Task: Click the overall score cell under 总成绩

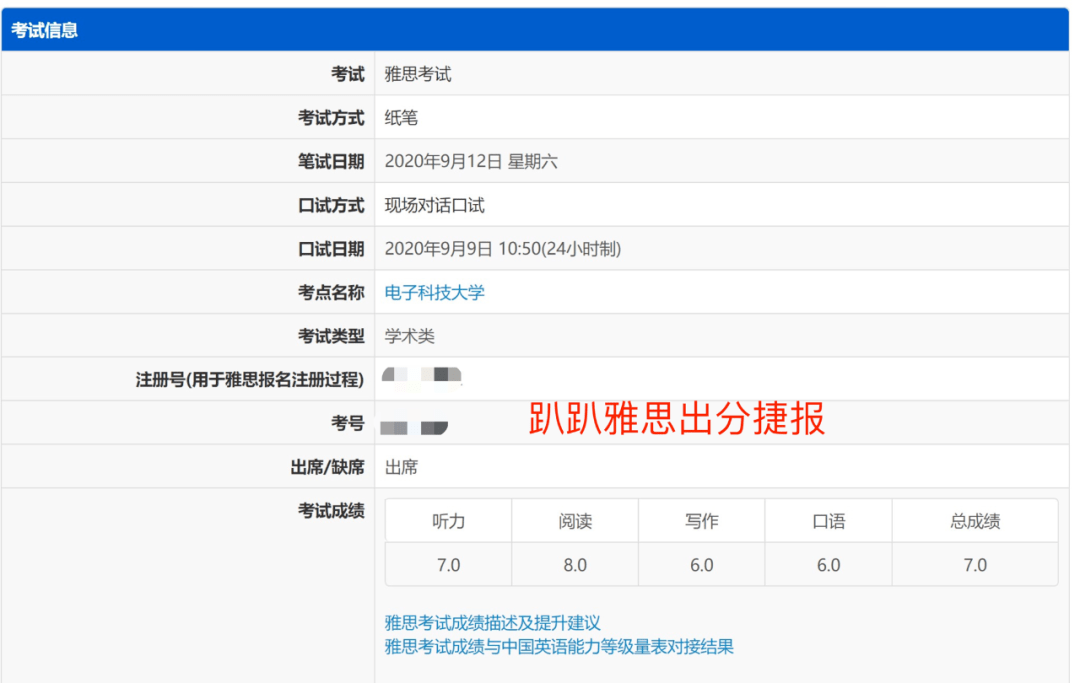Action: coord(975,565)
